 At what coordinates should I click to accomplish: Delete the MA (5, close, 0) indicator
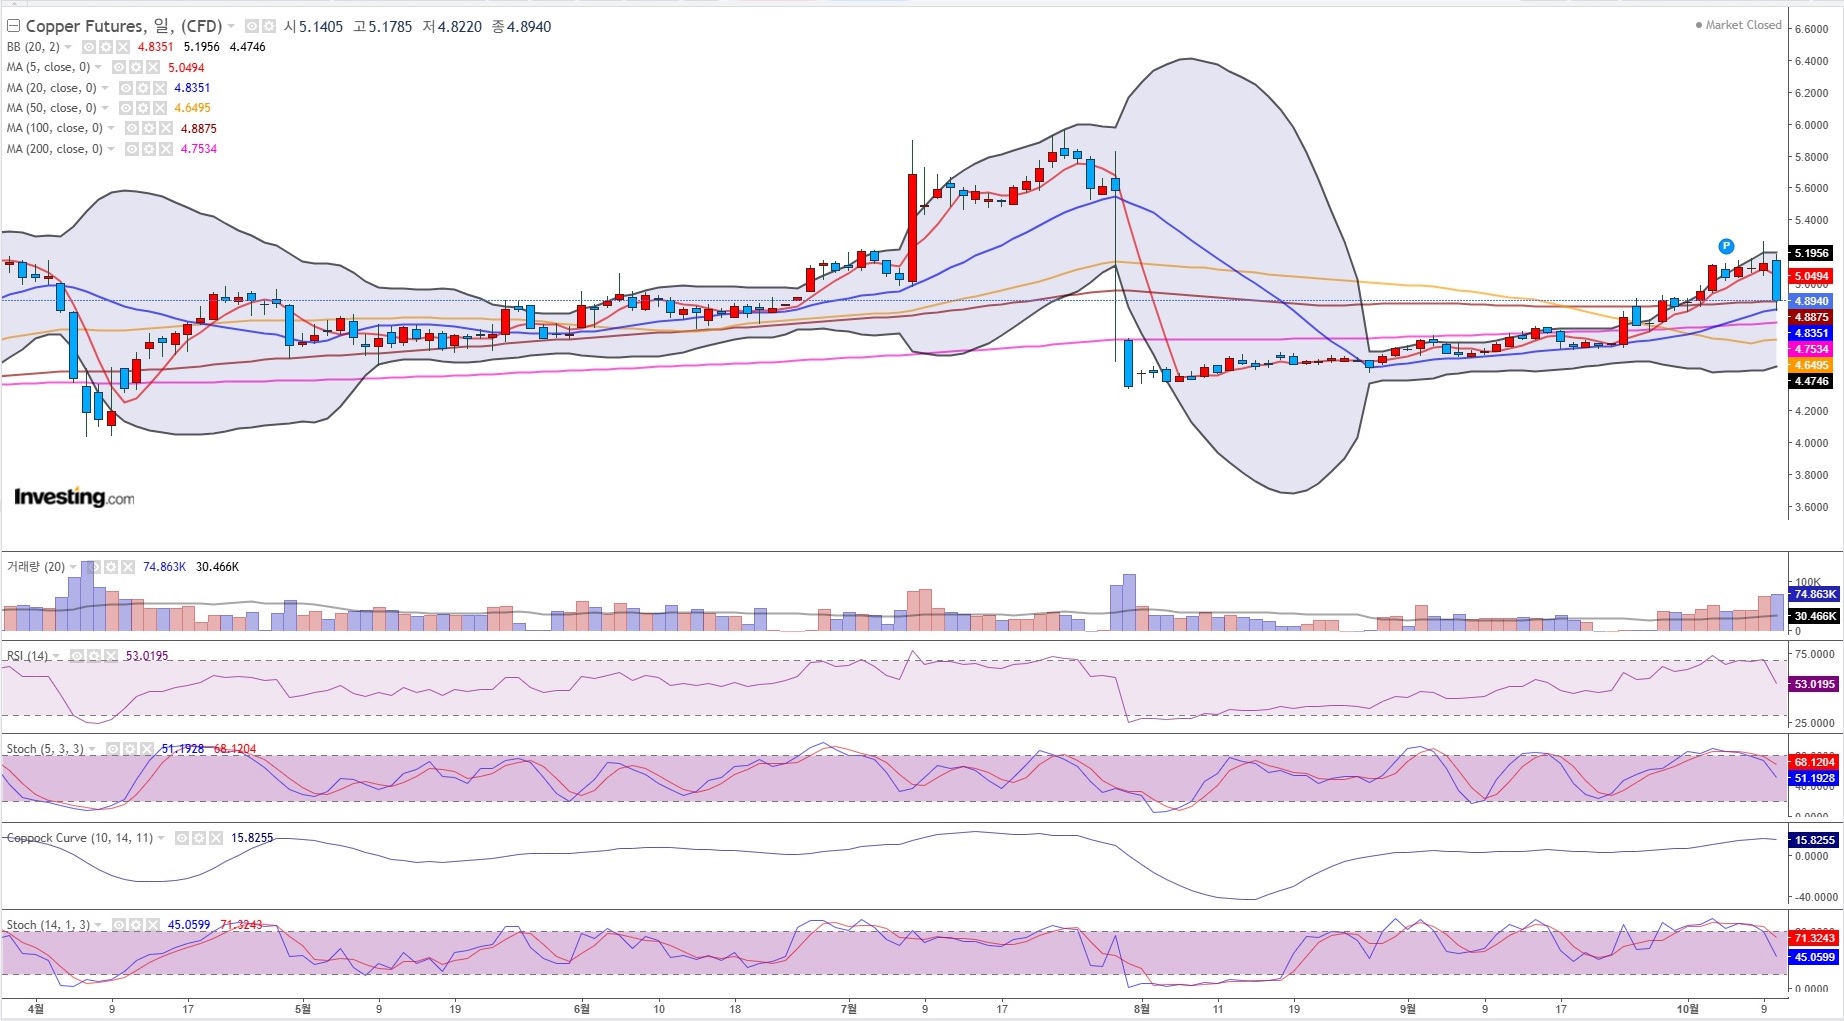[153, 67]
